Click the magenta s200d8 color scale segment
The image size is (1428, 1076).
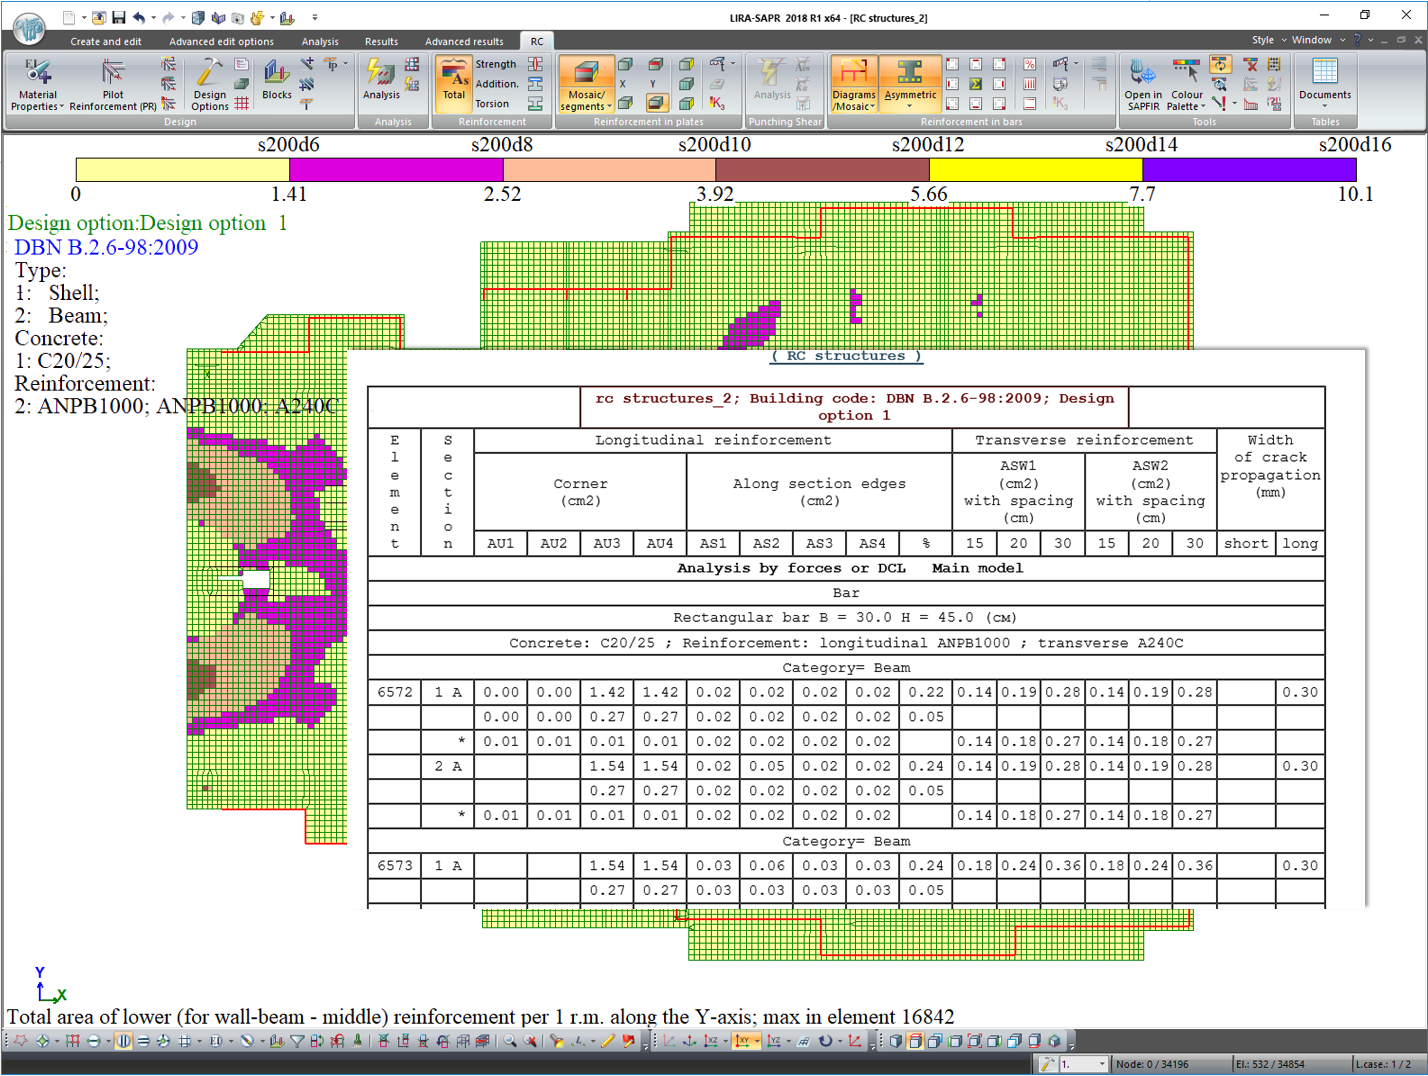point(395,169)
